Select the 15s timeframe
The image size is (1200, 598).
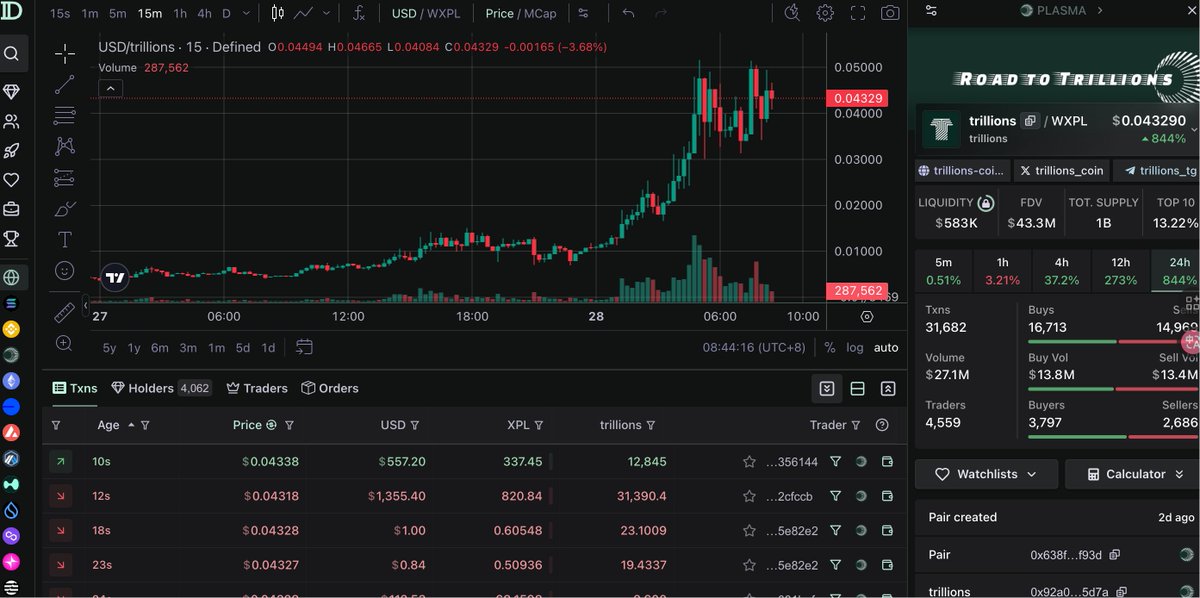click(x=60, y=13)
